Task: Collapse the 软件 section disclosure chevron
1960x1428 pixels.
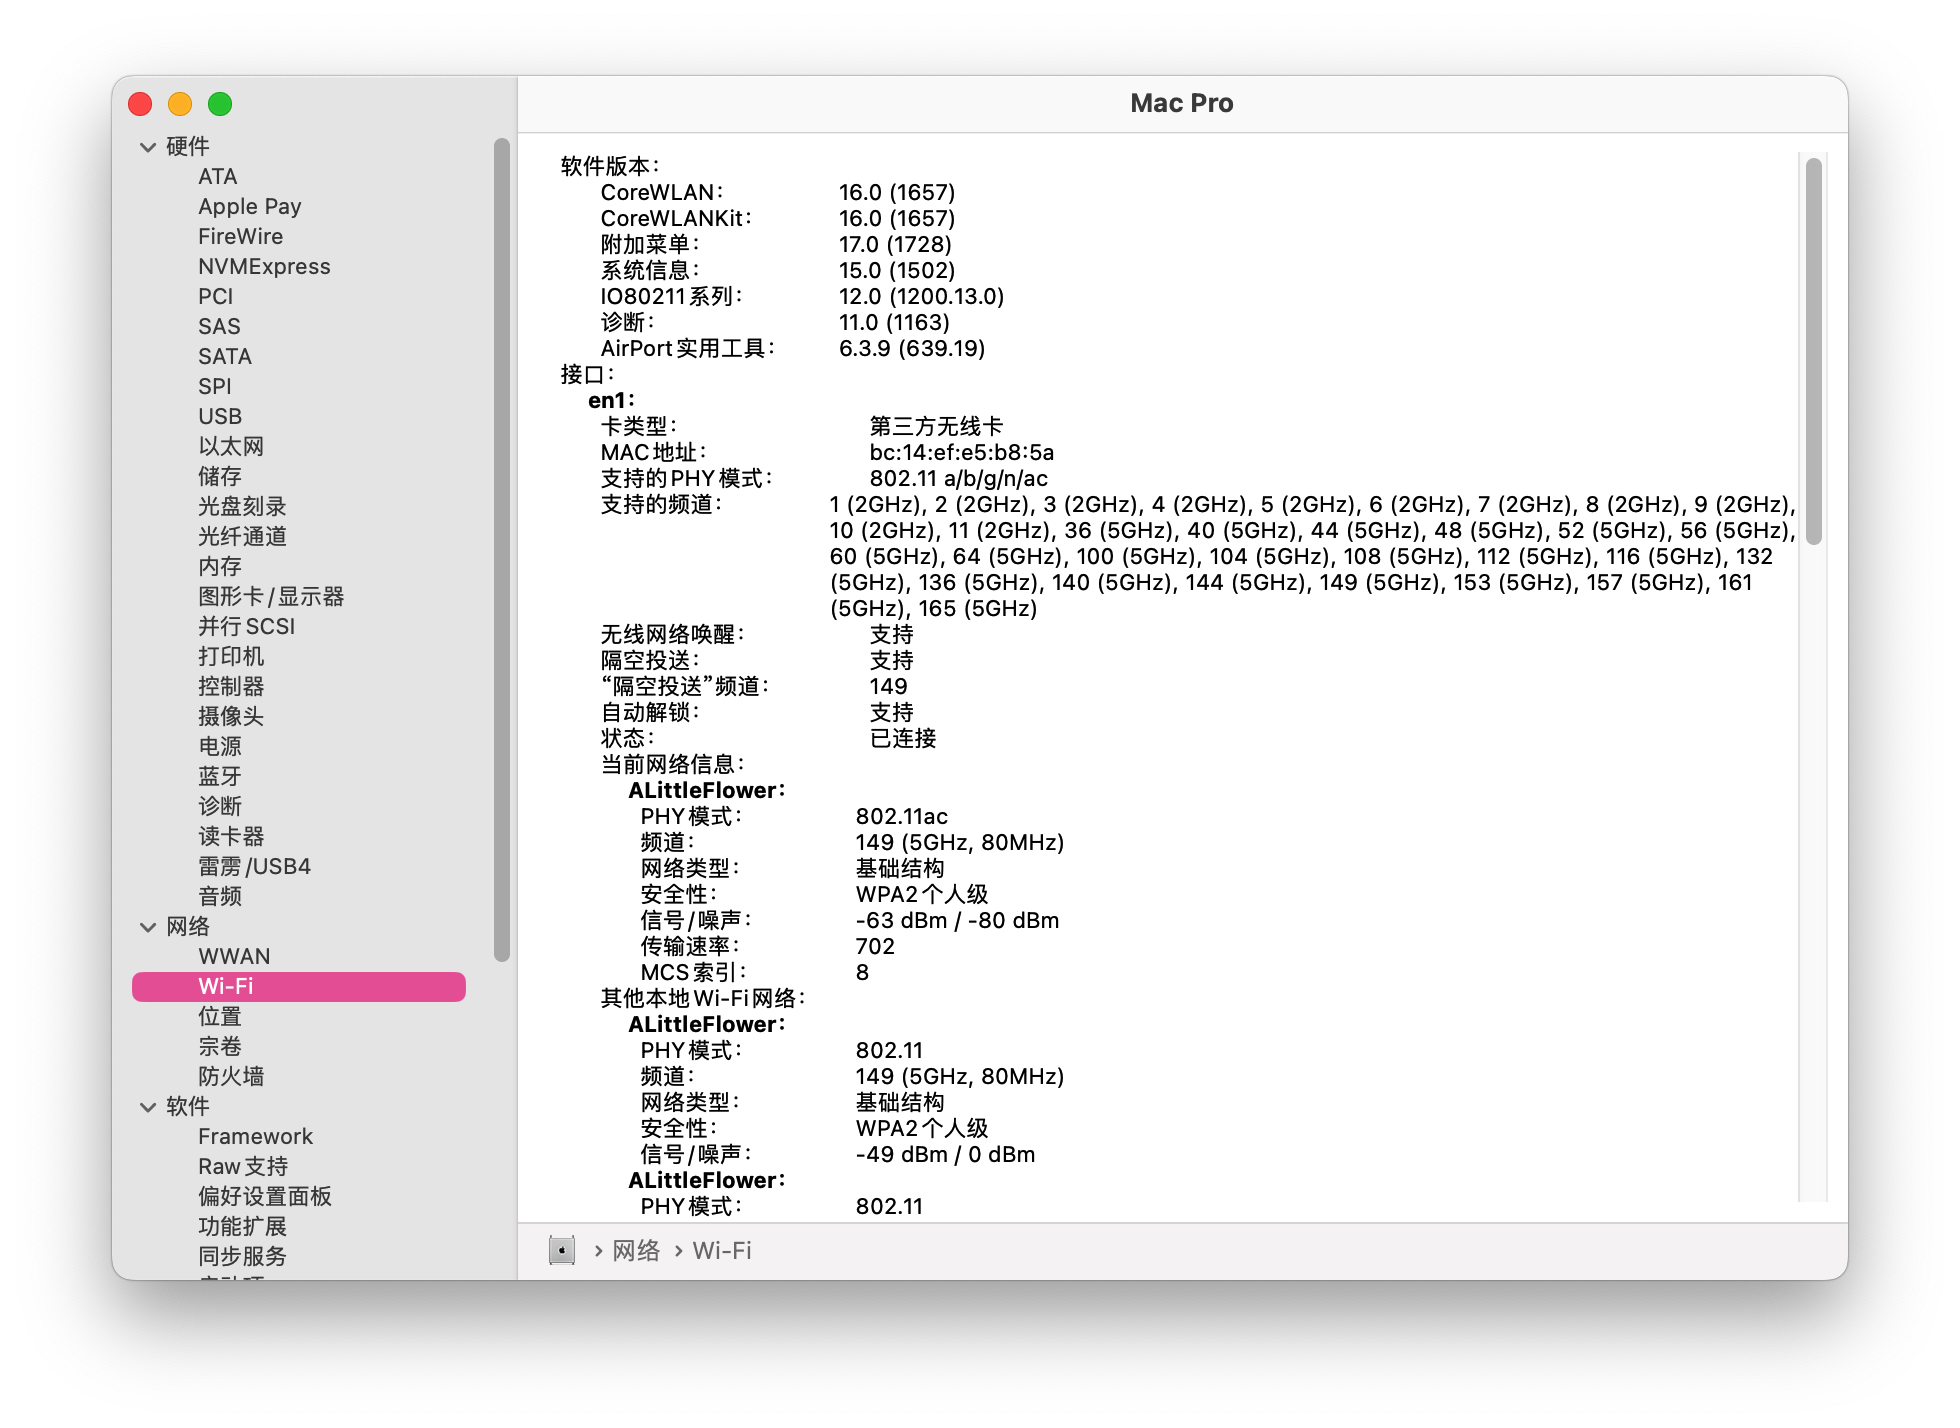Action: tap(148, 1107)
